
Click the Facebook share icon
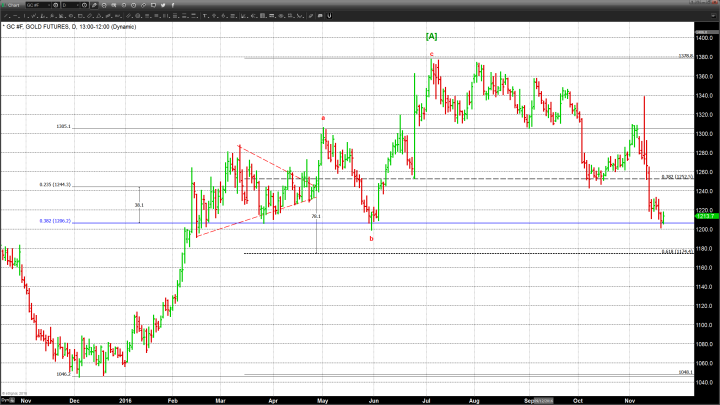coord(174,5)
